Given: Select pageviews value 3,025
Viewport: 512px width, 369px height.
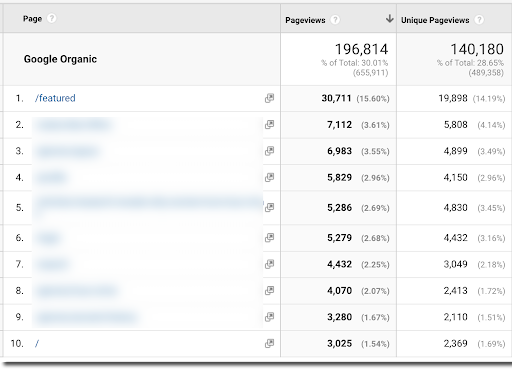Looking at the screenshot, I should 339,343.
